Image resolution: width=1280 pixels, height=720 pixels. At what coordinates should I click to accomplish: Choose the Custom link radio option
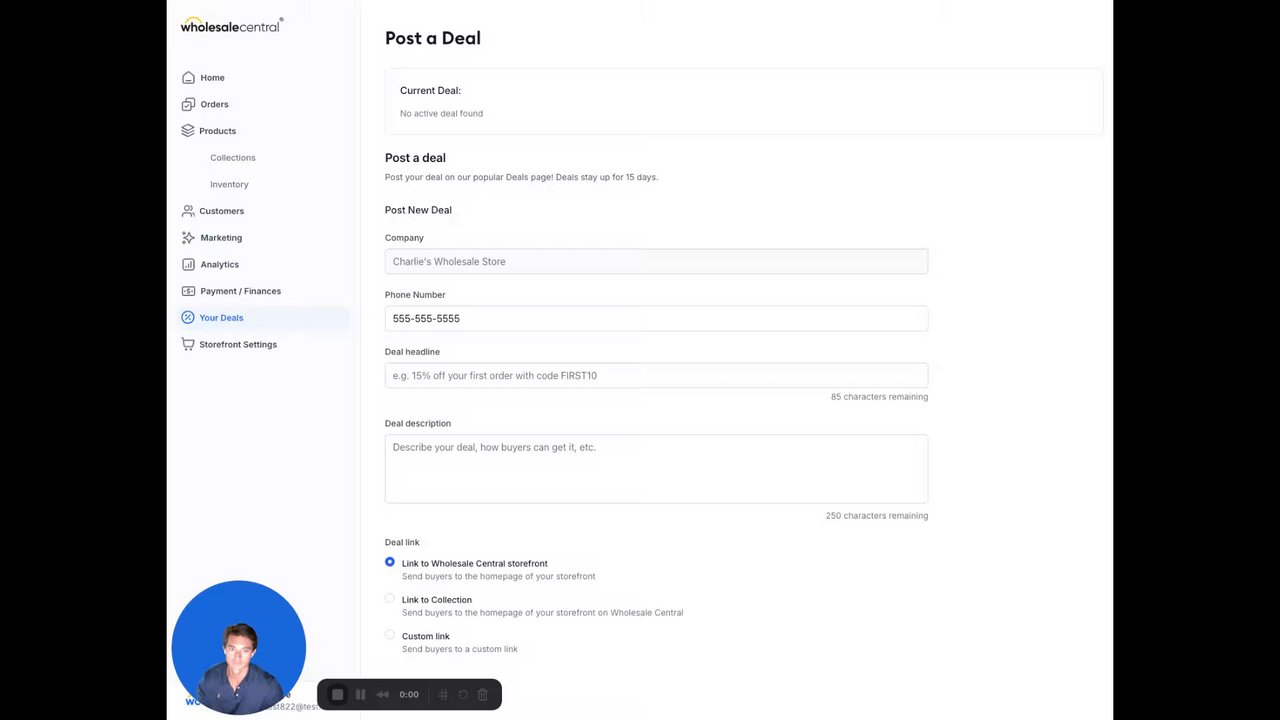[390, 635]
